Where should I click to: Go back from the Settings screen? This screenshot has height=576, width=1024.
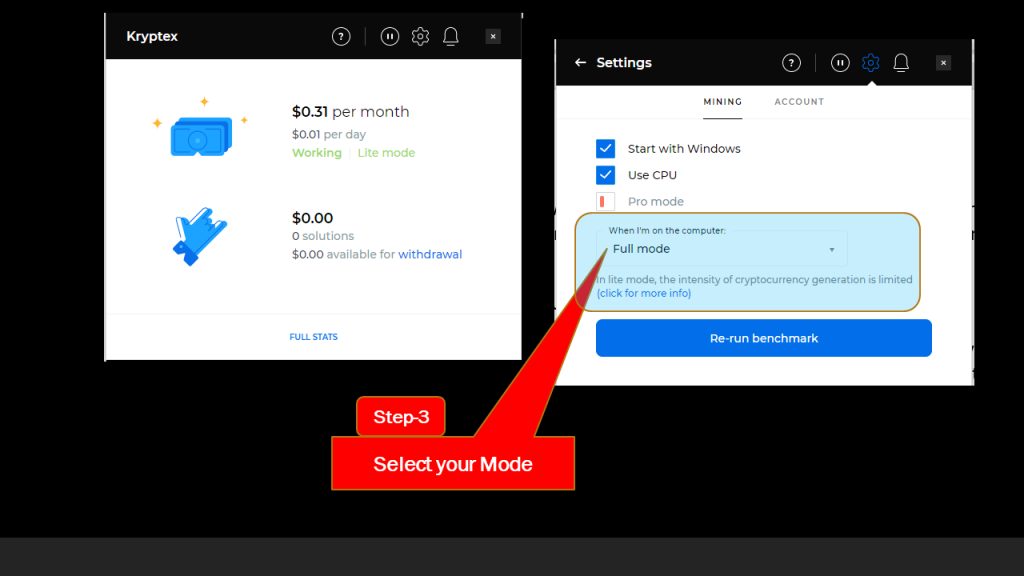point(580,63)
